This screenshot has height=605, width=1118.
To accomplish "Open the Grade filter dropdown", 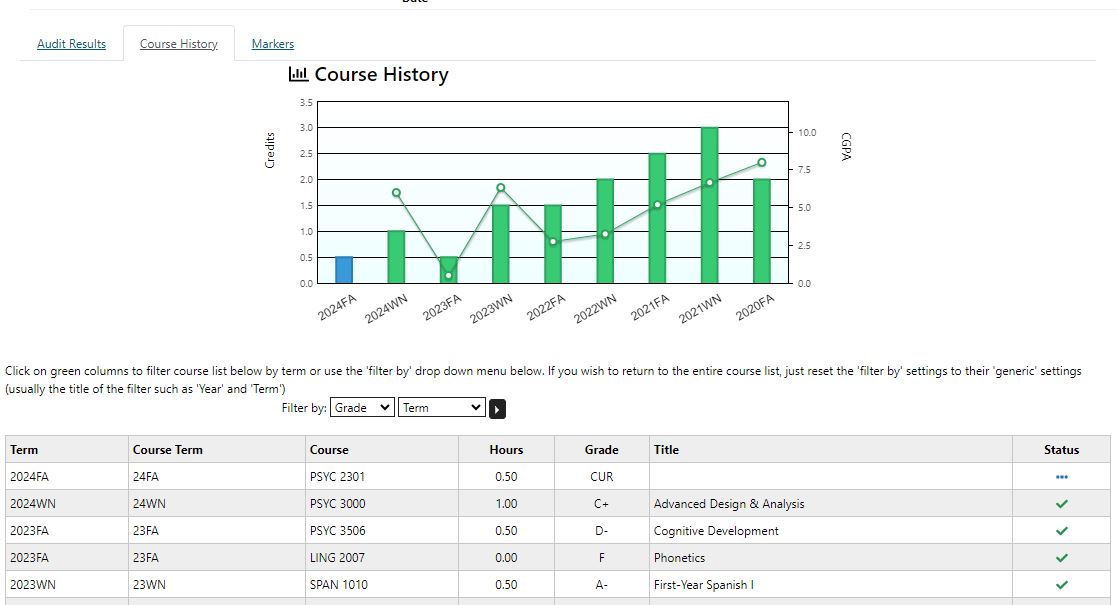I will click(x=362, y=408).
